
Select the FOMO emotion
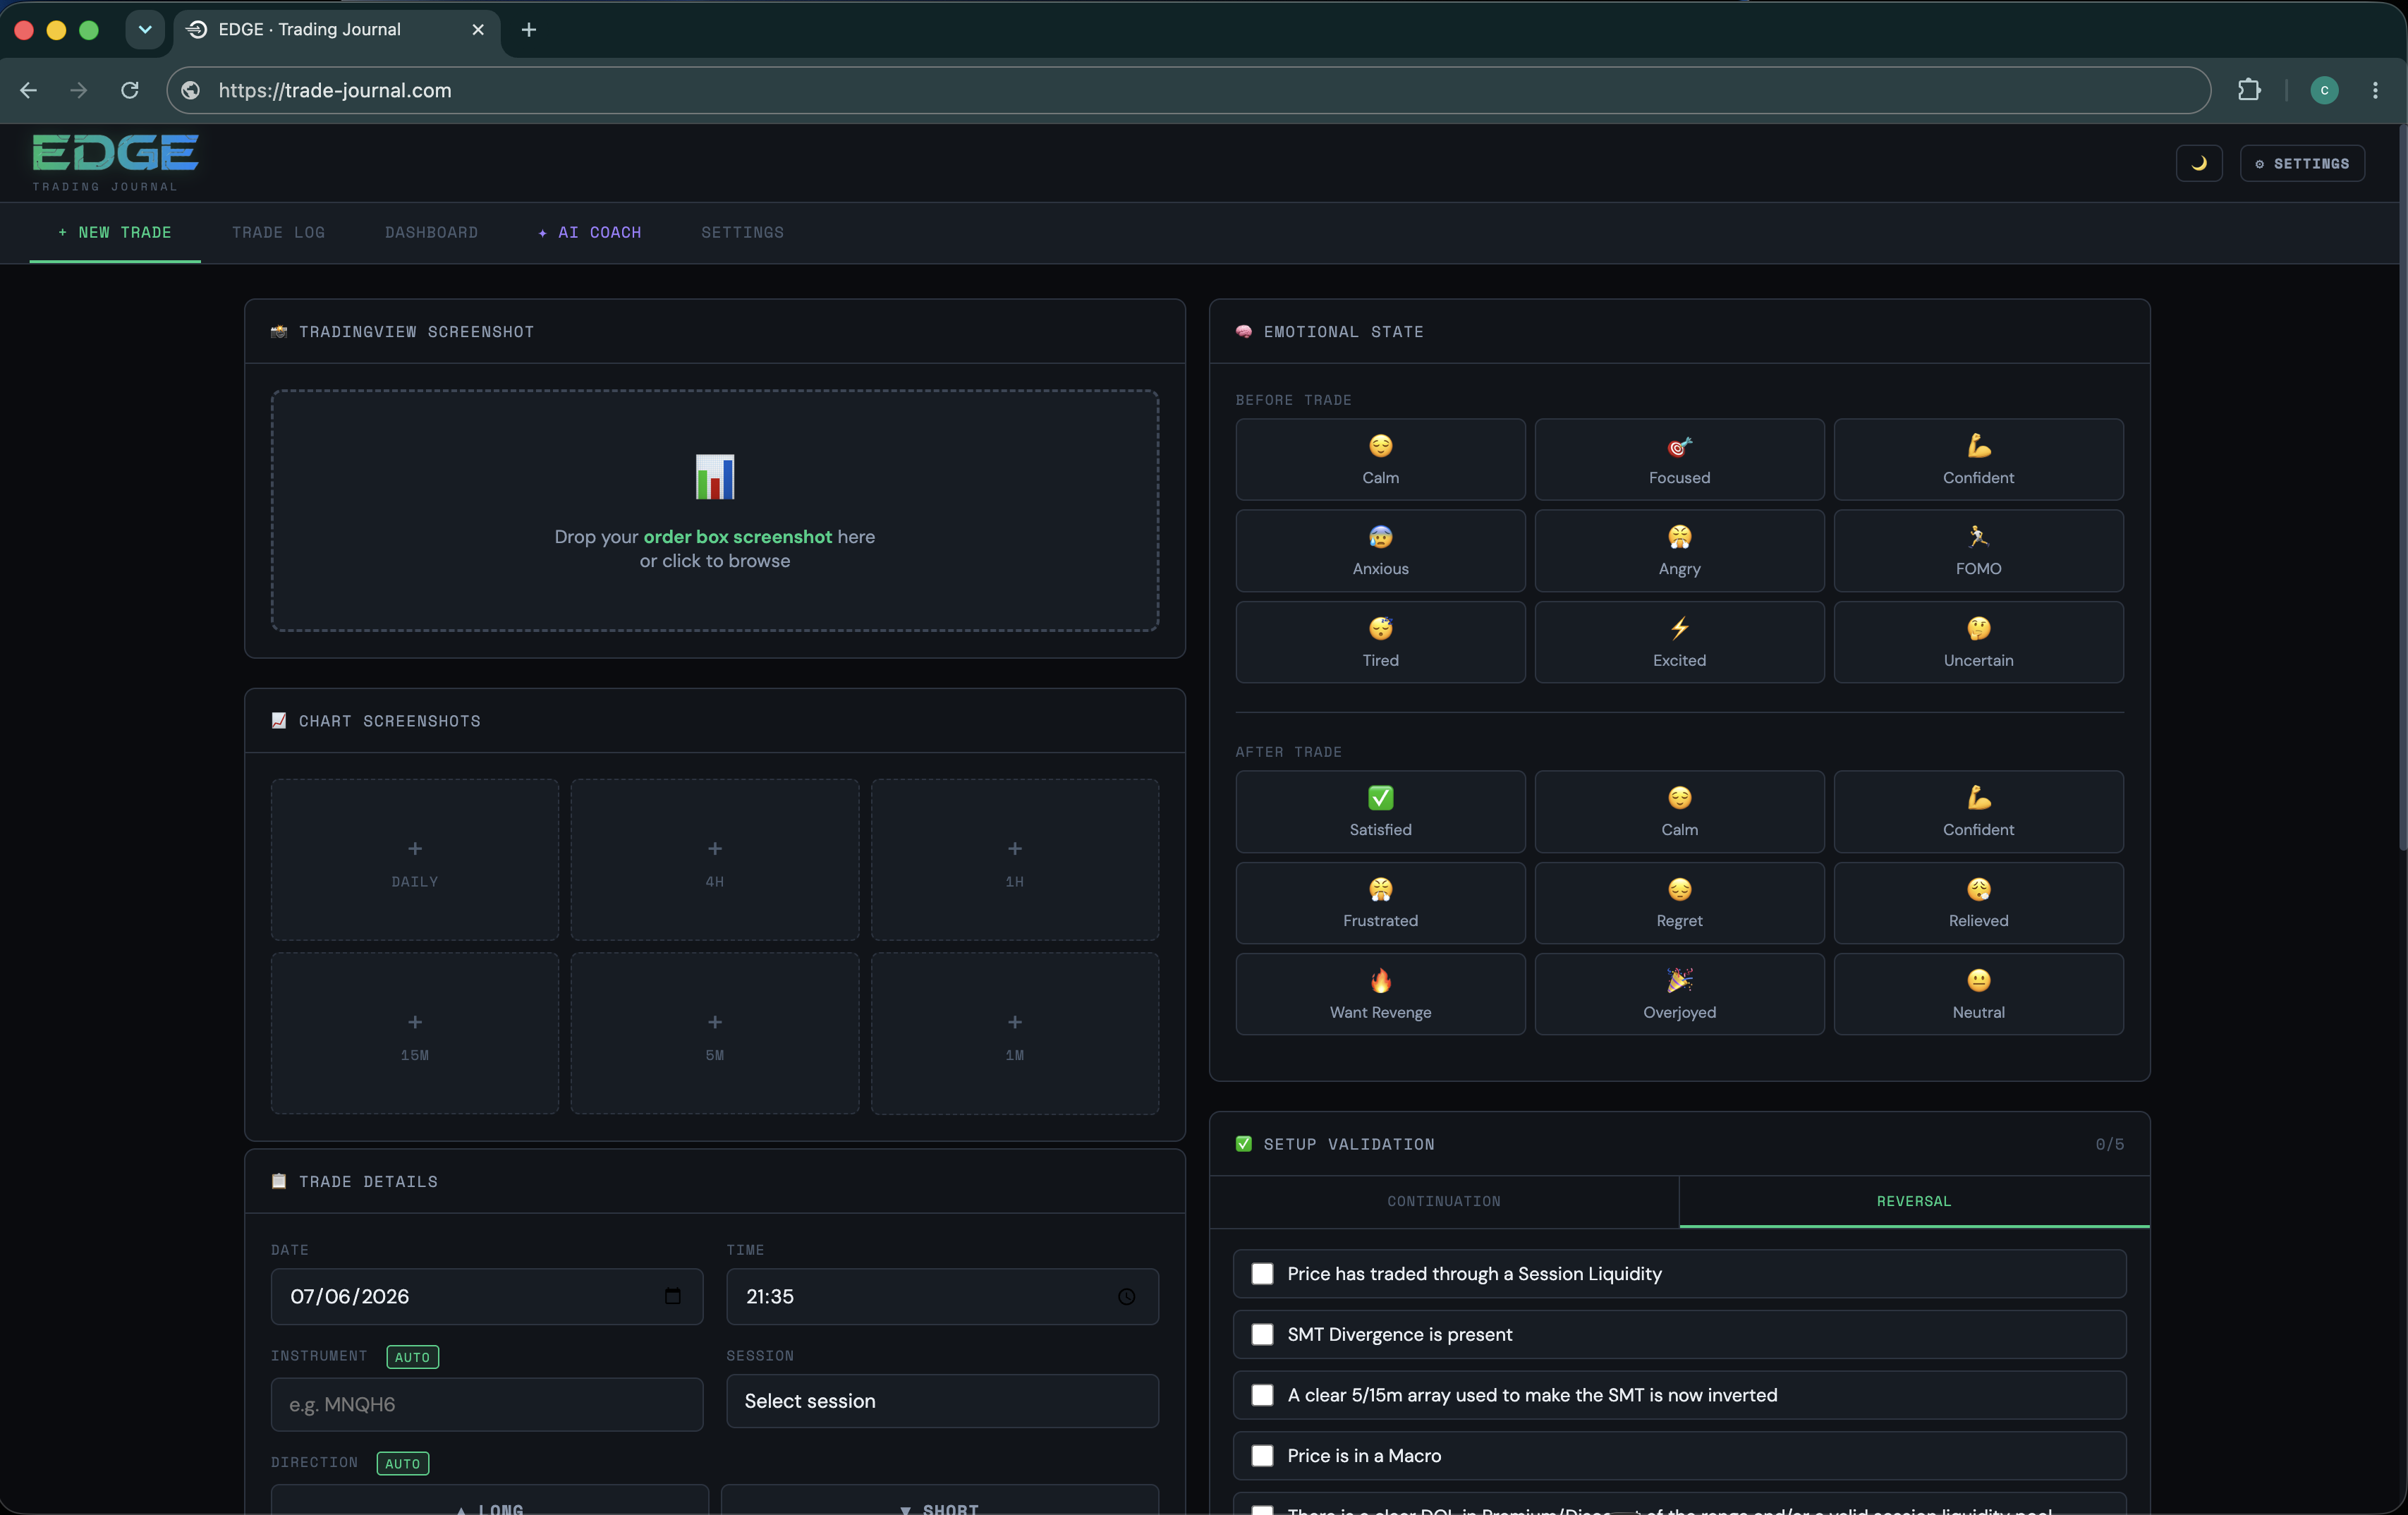pyautogui.click(x=1978, y=550)
